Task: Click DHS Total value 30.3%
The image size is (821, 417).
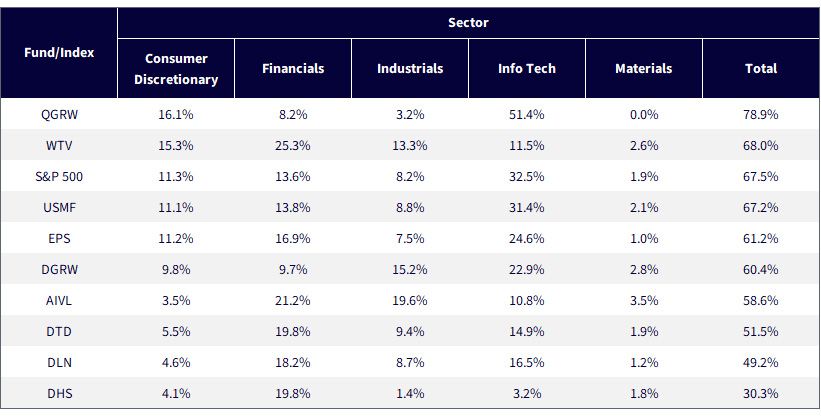Action: pyautogui.click(x=761, y=393)
